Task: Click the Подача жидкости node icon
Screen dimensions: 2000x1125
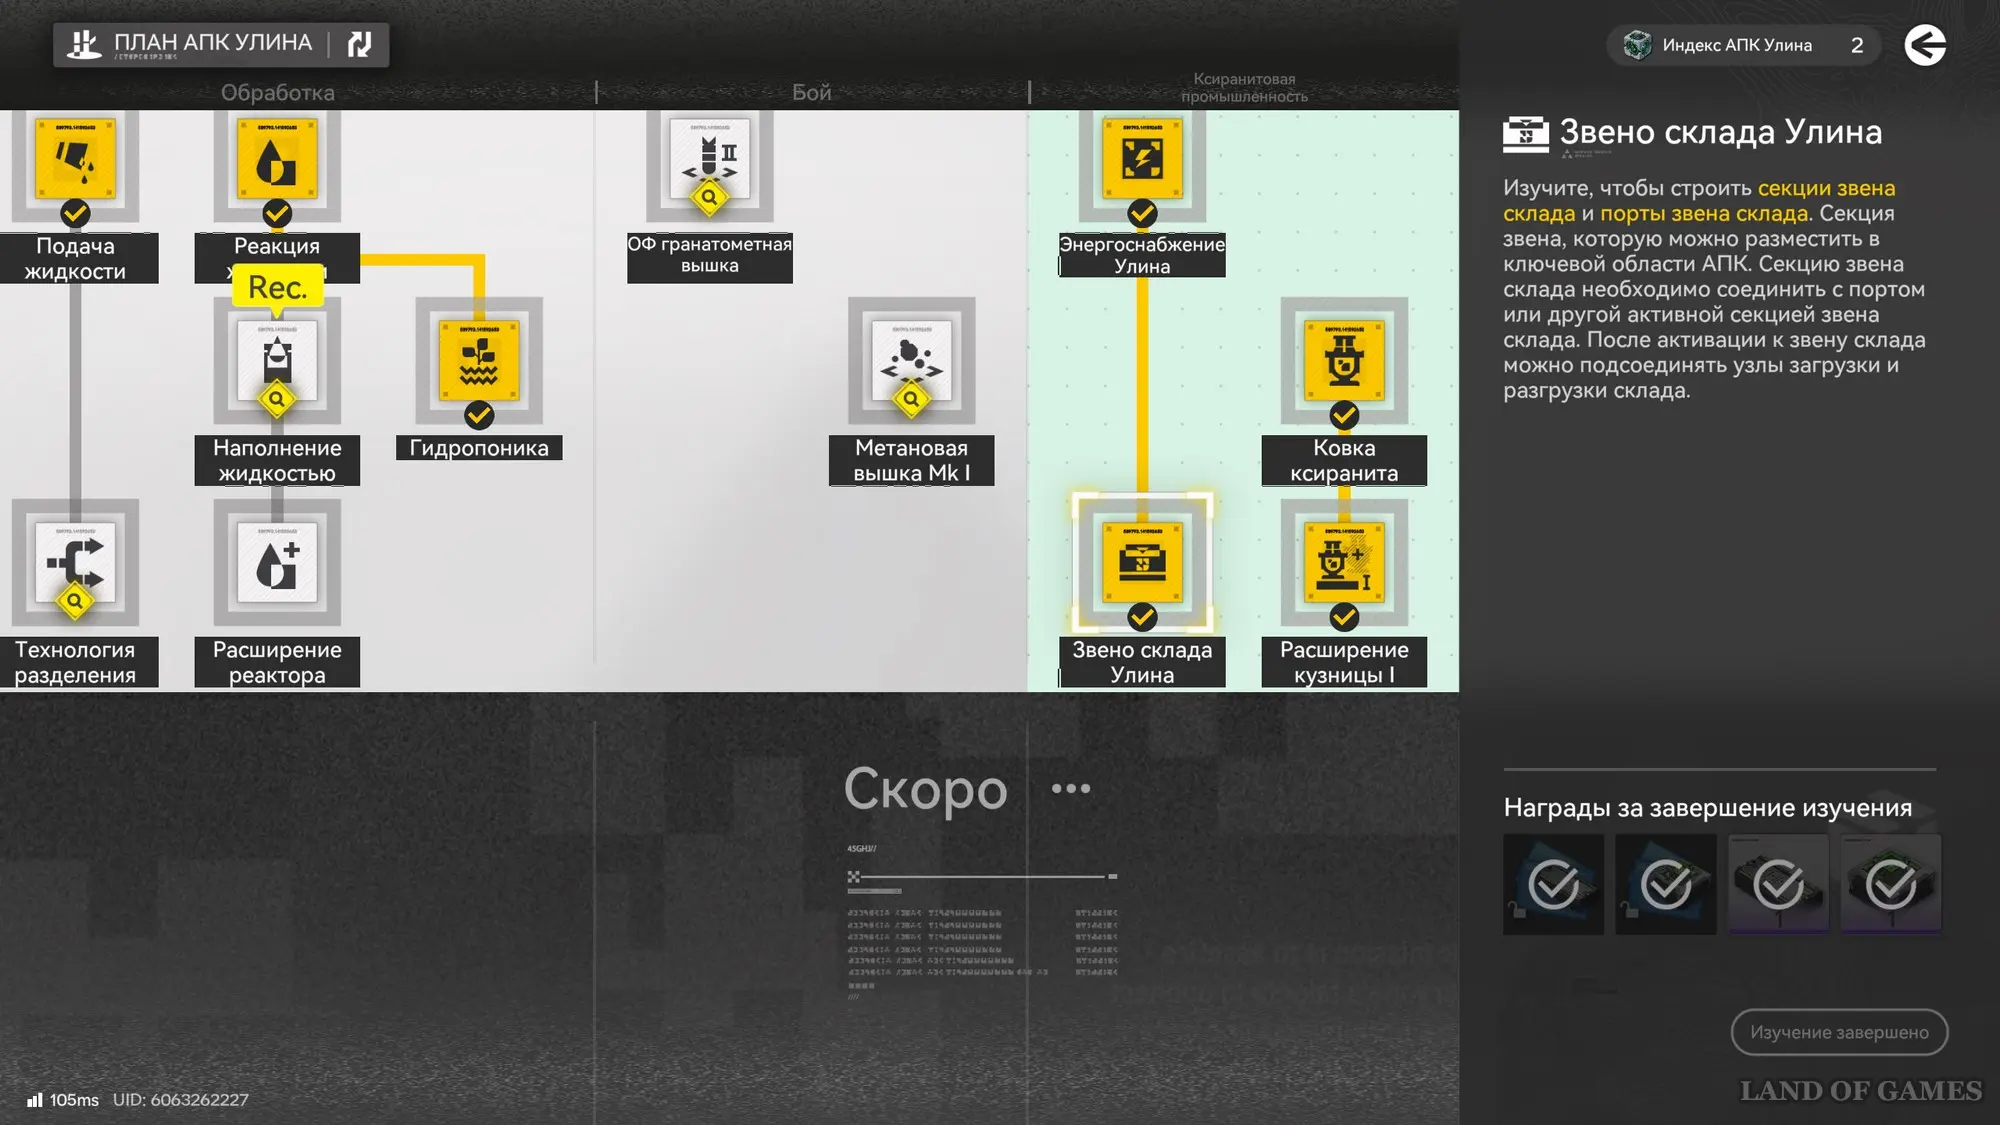Action: point(75,160)
